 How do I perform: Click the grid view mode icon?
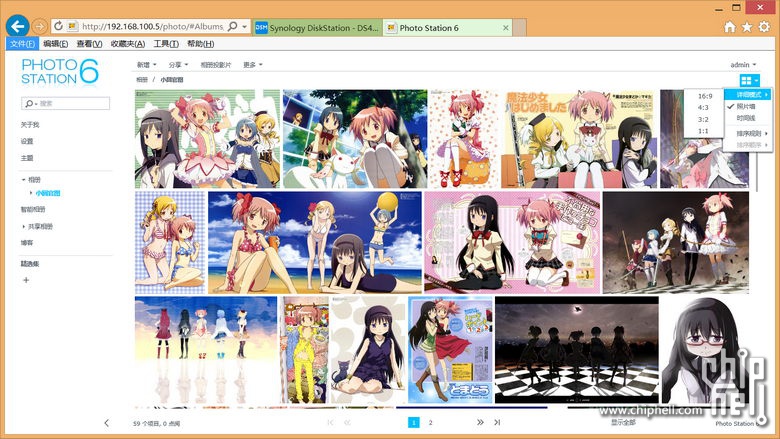click(749, 80)
